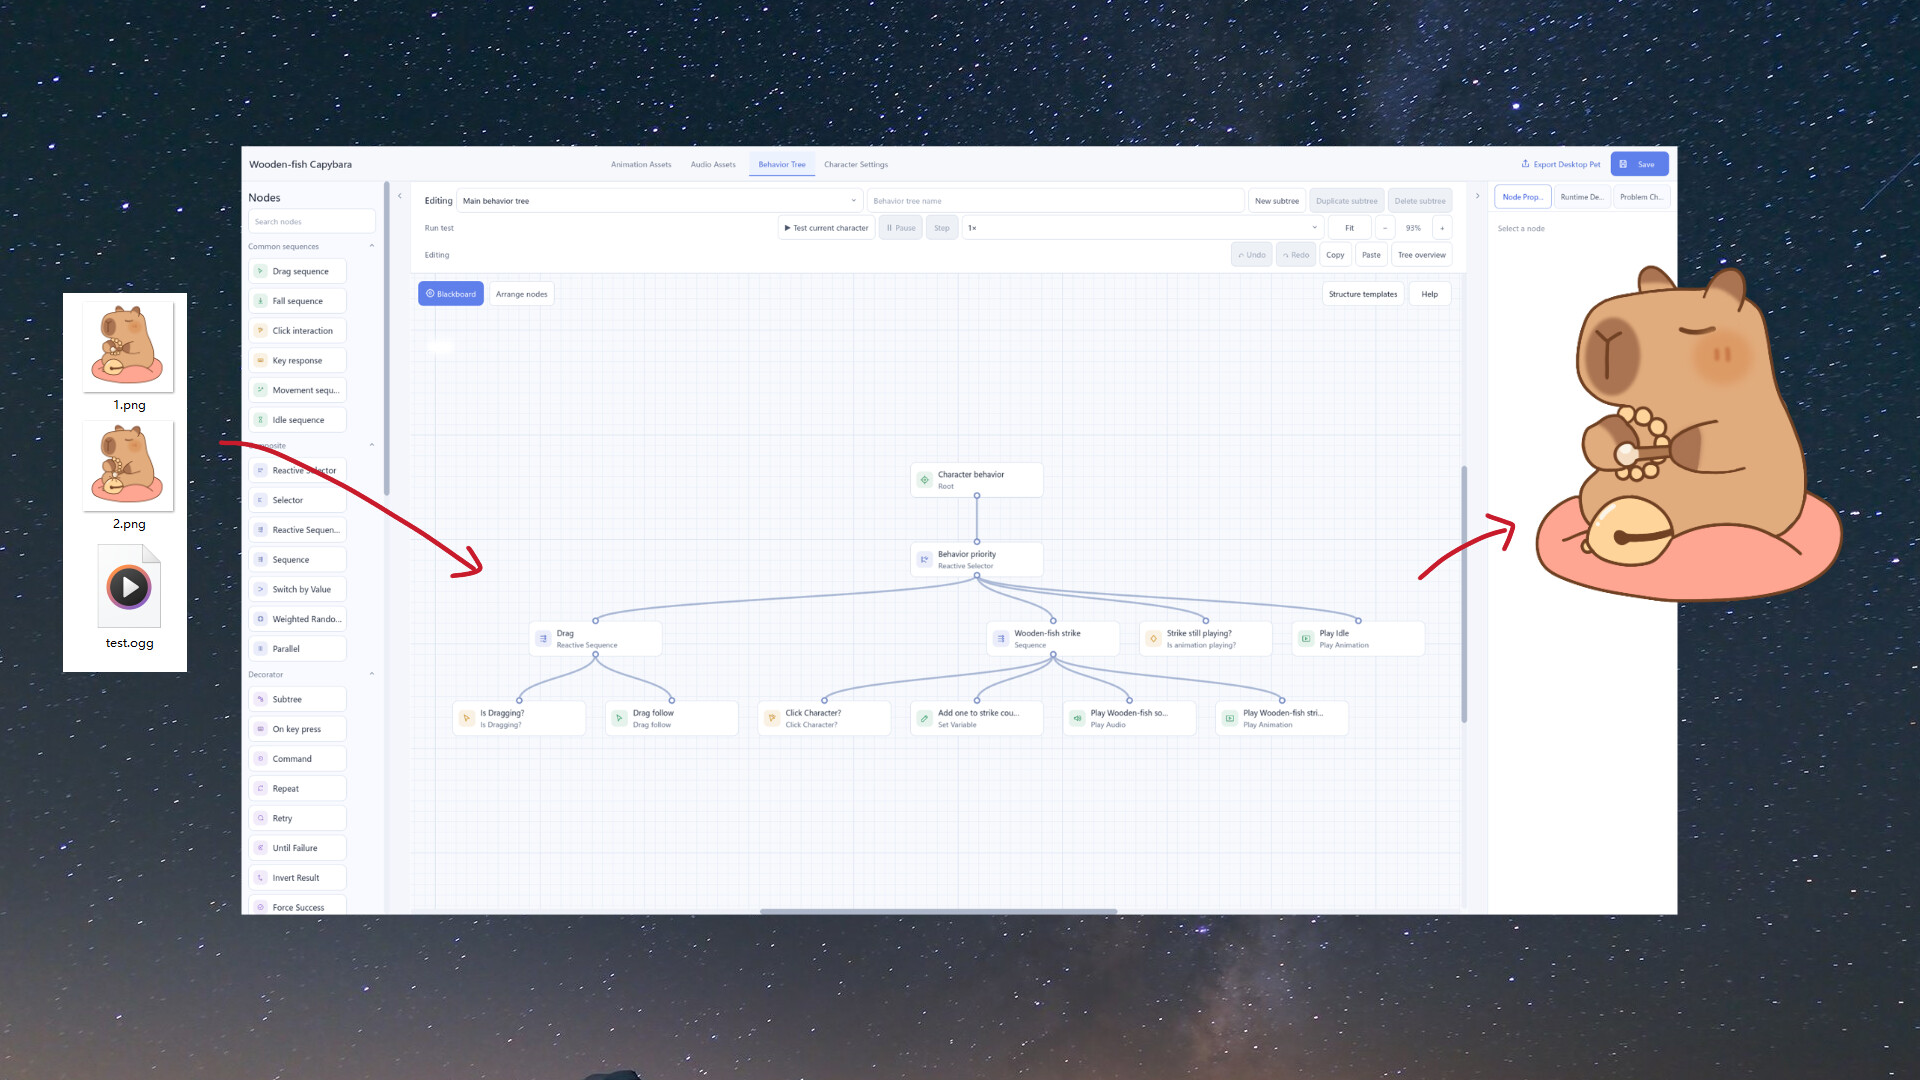Click the On key press decorator icon
This screenshot has height=1080, width=1920.
[260, 729]
